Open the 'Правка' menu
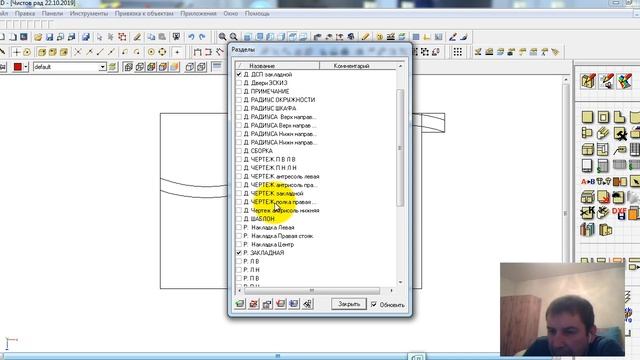640x360 pixels. (25, 13)
